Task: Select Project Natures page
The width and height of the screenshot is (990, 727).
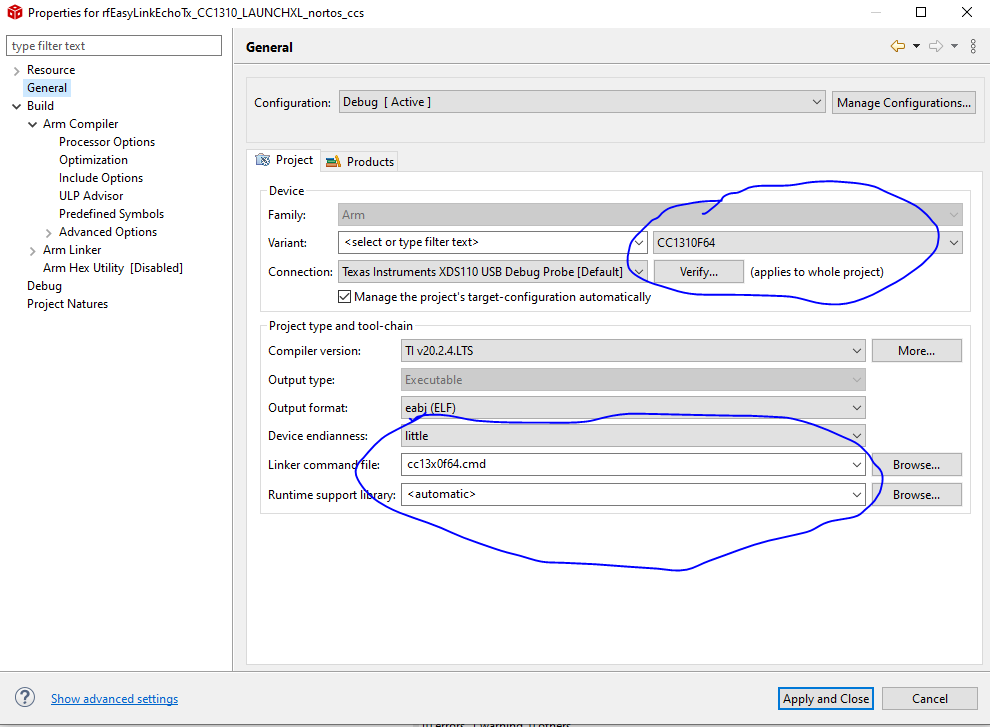Action: (67, 304)
